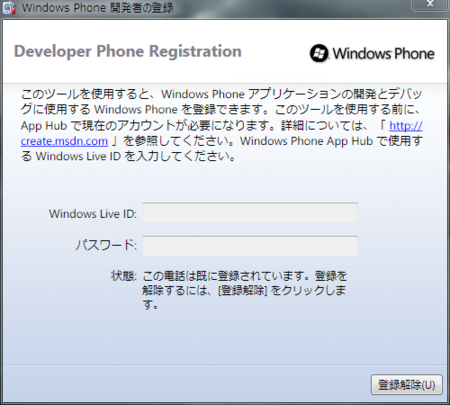The image size is (450, 405).
Task: Click the Developer Phone Registration heading
Action: click(x=128, y=52)
